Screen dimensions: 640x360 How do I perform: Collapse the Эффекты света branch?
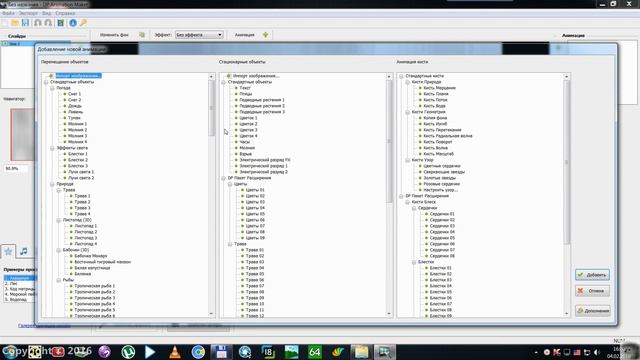pos(52,148)
